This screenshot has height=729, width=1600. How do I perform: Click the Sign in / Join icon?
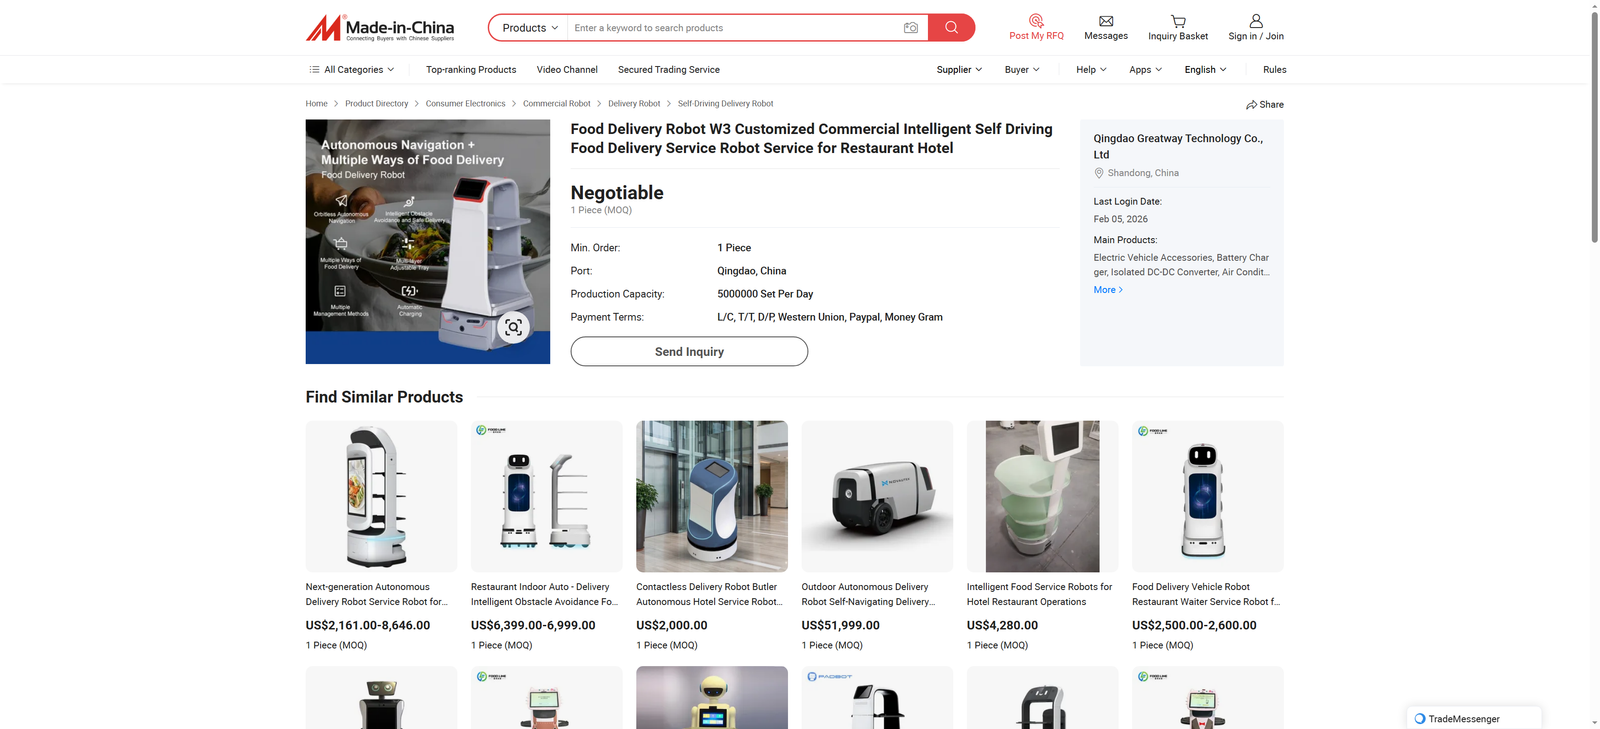(1256, 21)
